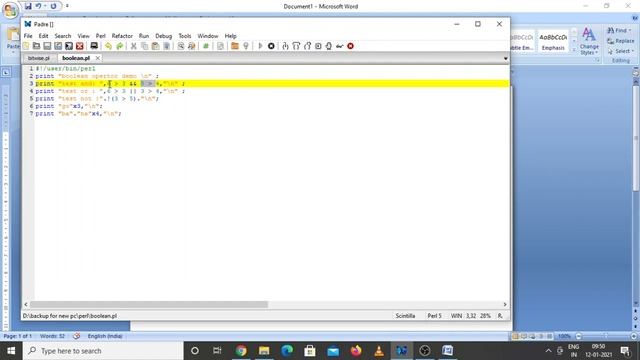
Task: Click the "test or" print line
Action: (x=110, y=91)
